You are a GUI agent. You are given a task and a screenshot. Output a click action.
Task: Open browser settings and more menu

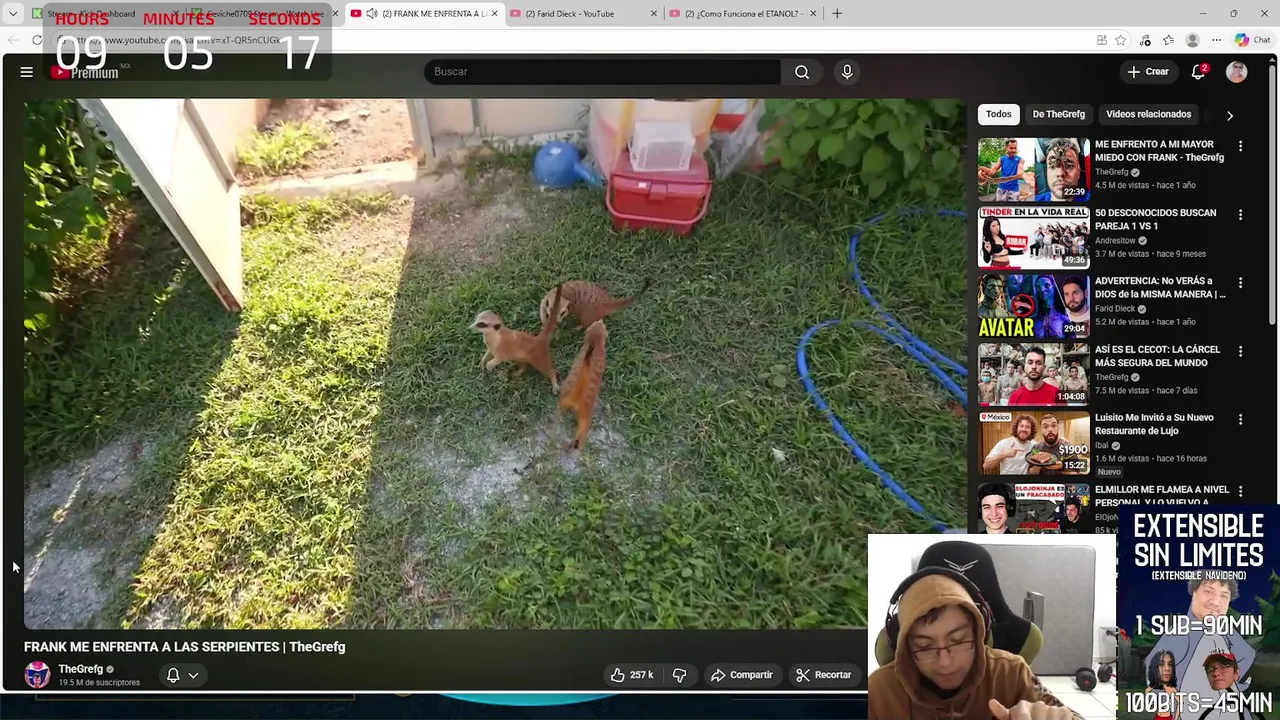click(x=1216, y=40)
